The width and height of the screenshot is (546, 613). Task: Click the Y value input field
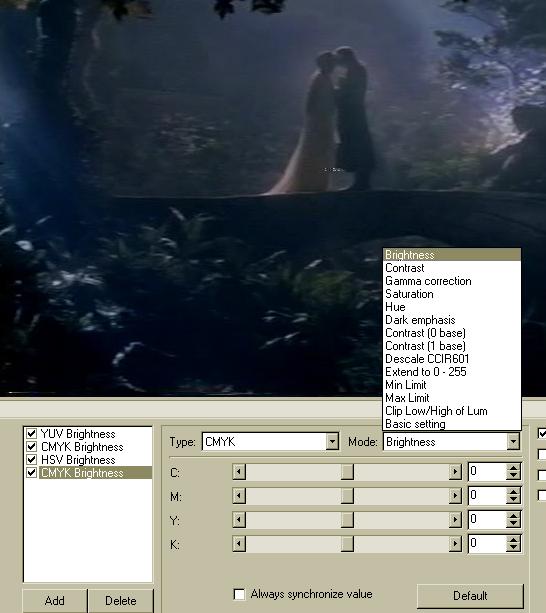click(x=487, y=520)
